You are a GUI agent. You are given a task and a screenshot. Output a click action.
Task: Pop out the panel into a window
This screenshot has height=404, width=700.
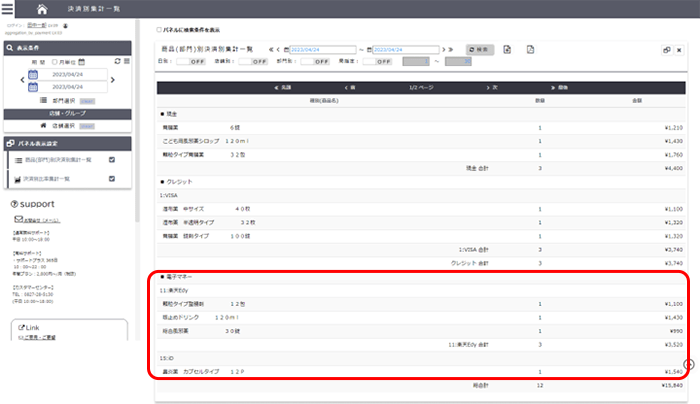[667, 49]
